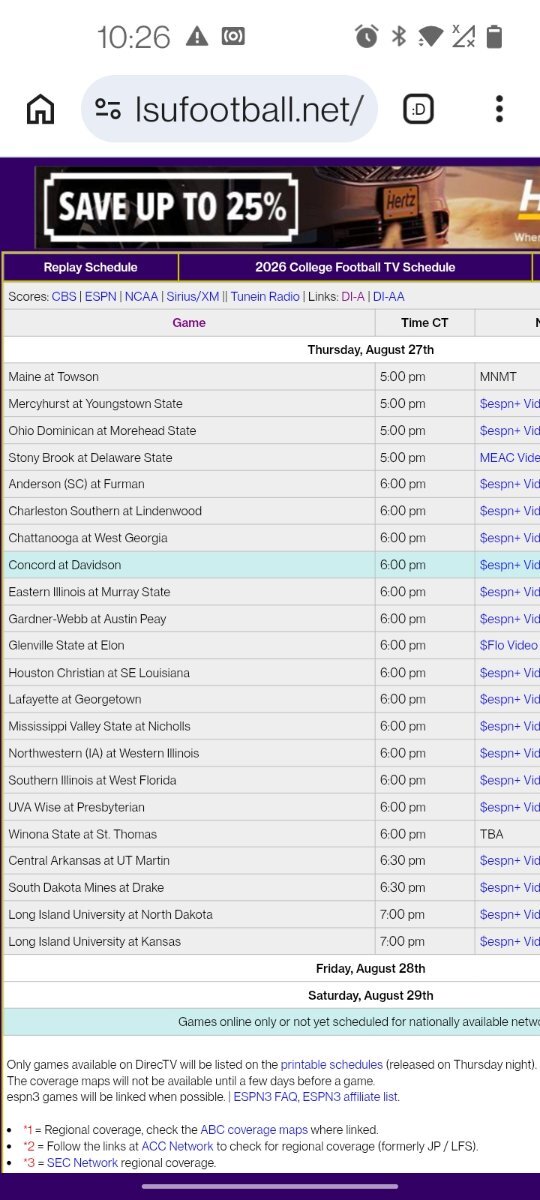Open the Replay Schedule tab

pyautogui.click(x=91, y=267)
